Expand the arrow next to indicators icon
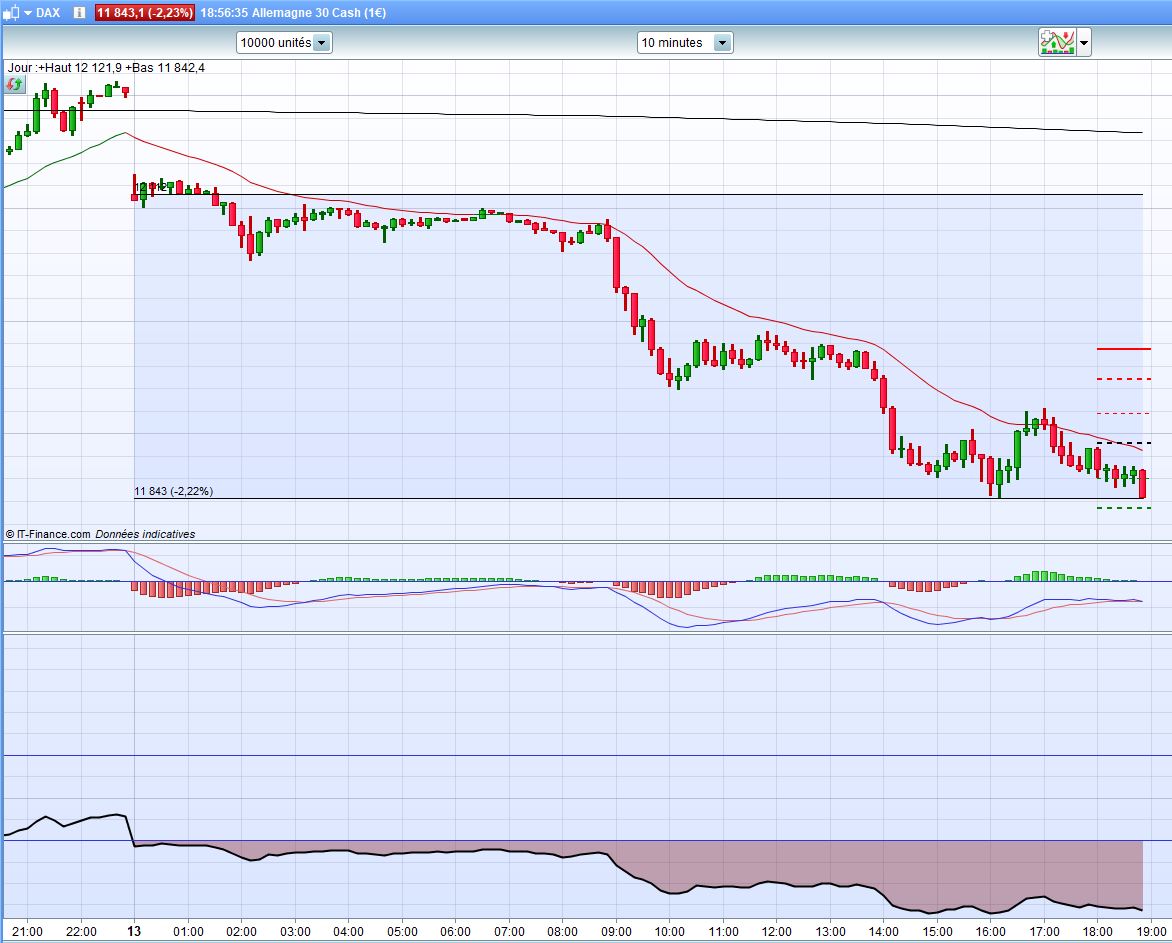This screenshot has width=1172, height=943. (x=1084, y=43)
